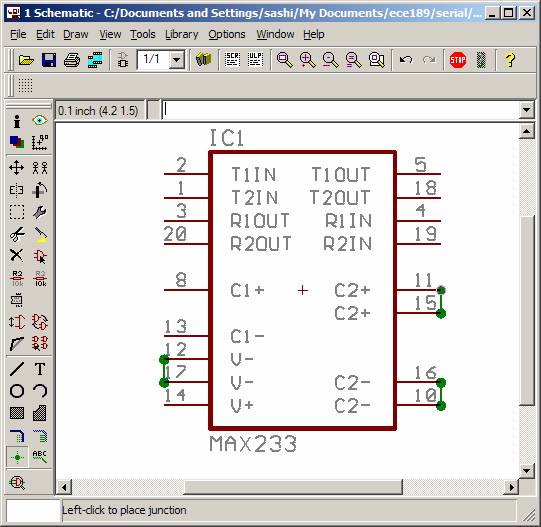Select the Bus tool

[x=17, y=436]
